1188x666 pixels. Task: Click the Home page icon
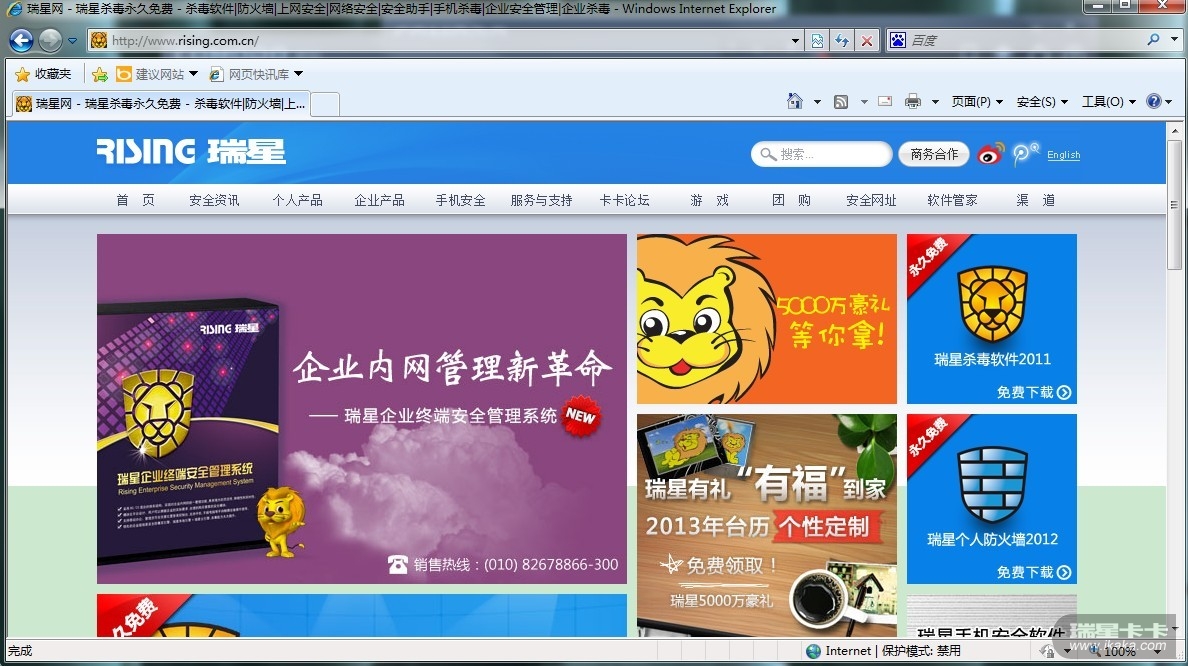794,101
